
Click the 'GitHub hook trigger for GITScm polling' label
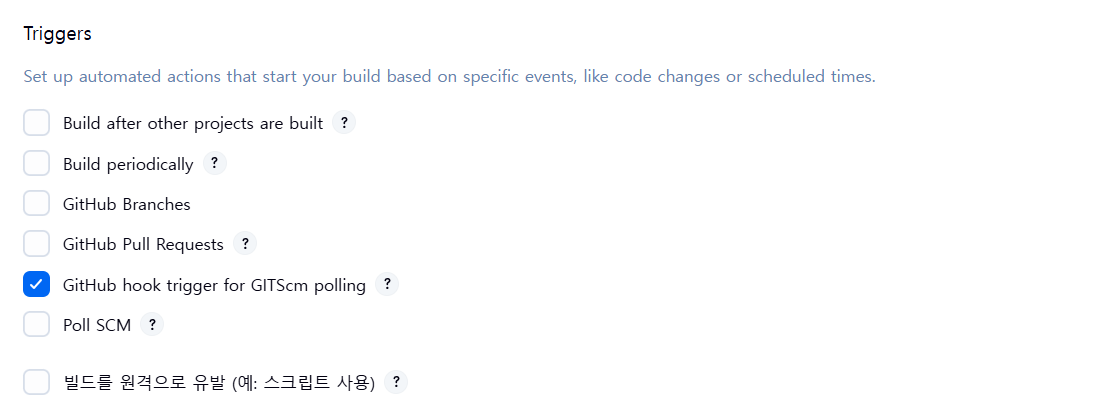tap(214, 285)
